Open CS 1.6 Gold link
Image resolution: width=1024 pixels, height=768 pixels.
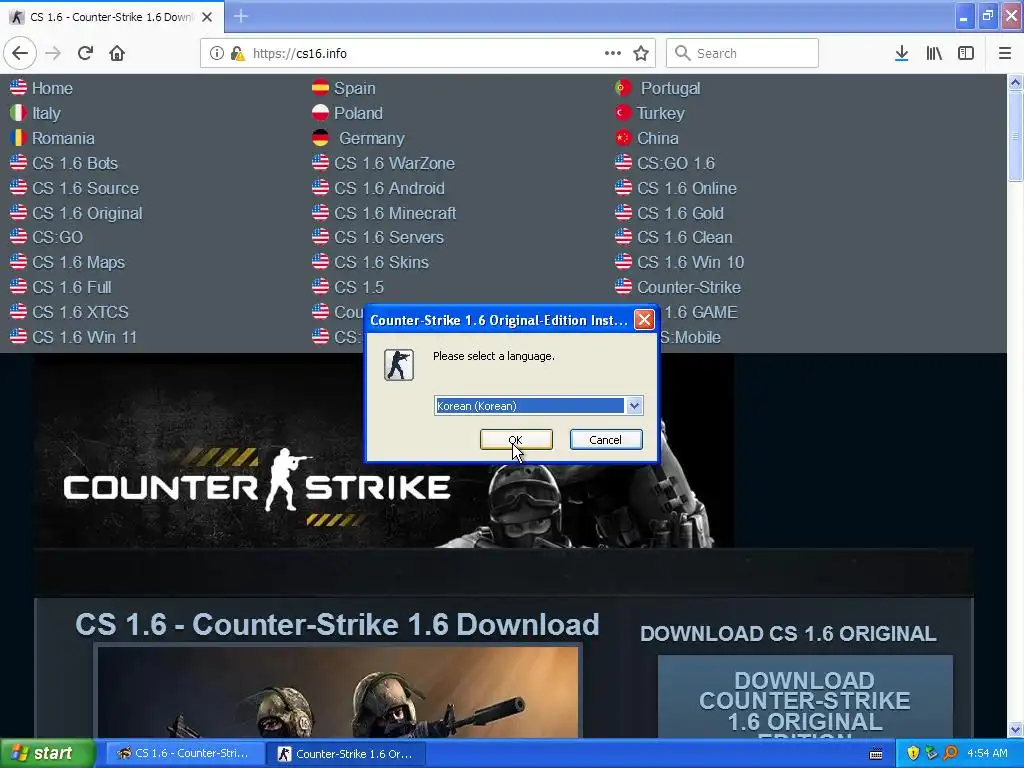680,214
